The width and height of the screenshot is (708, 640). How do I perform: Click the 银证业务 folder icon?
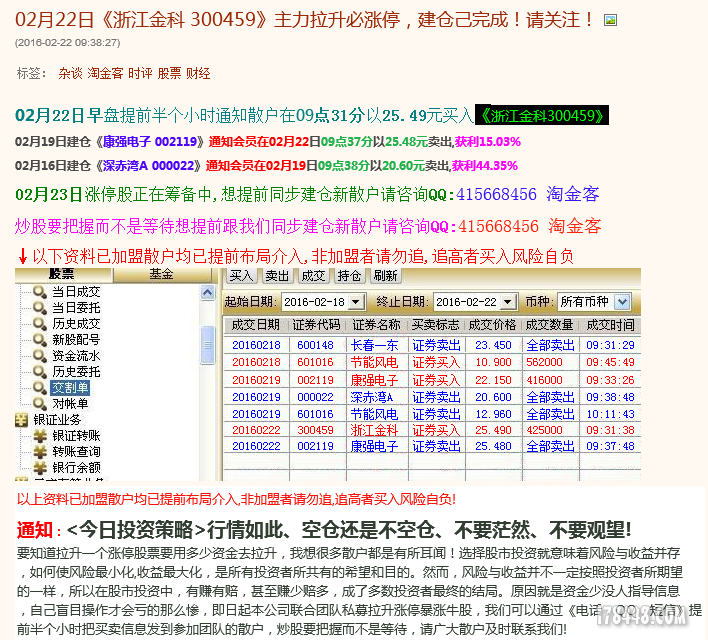point(22,420)
